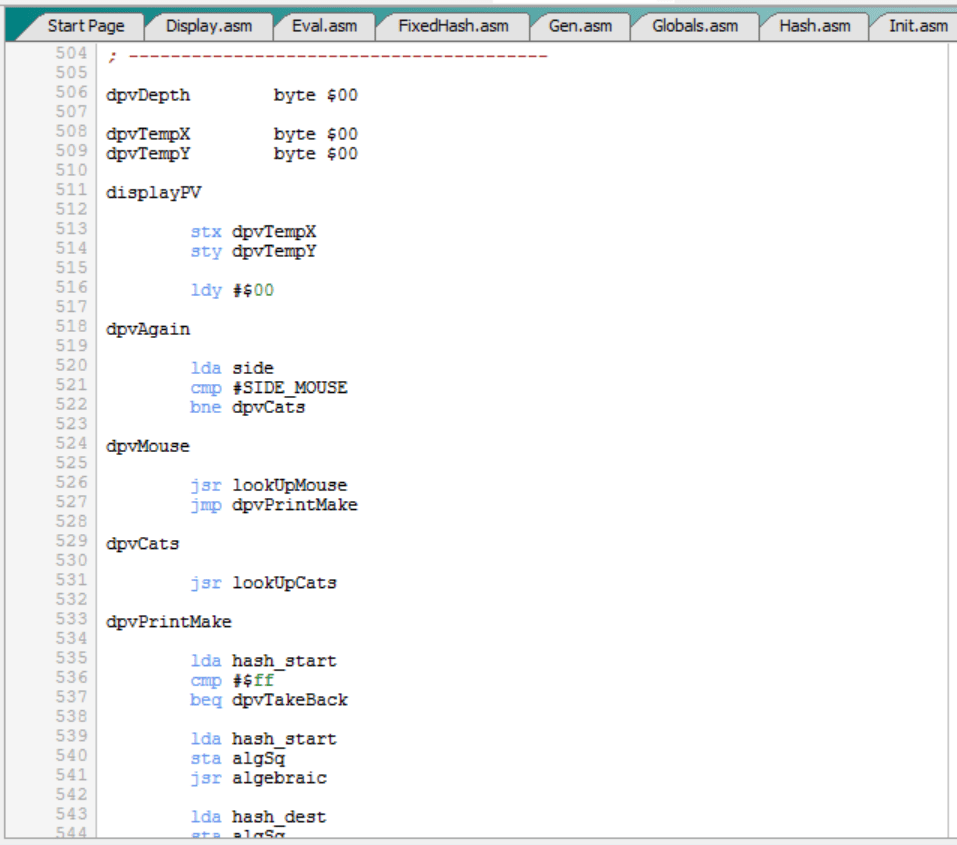Select the Hash.asm tab
This screenshot has width=957, height=845.
[x=814, y=26]
